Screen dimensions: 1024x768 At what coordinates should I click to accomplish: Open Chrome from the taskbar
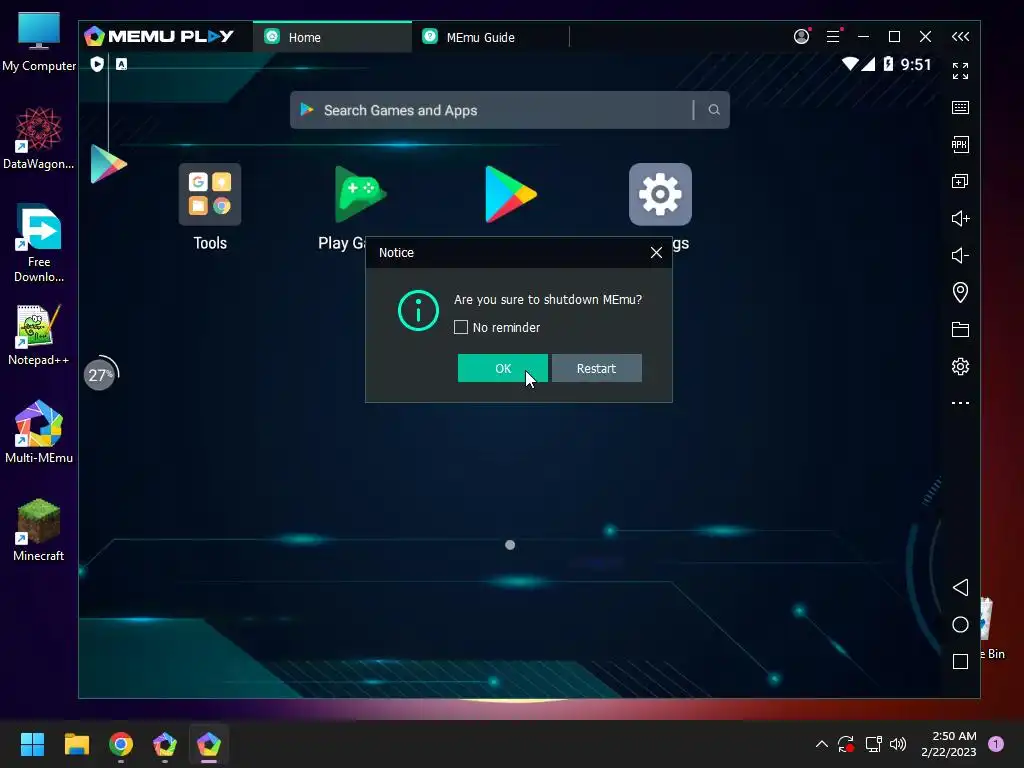(121, 744)
